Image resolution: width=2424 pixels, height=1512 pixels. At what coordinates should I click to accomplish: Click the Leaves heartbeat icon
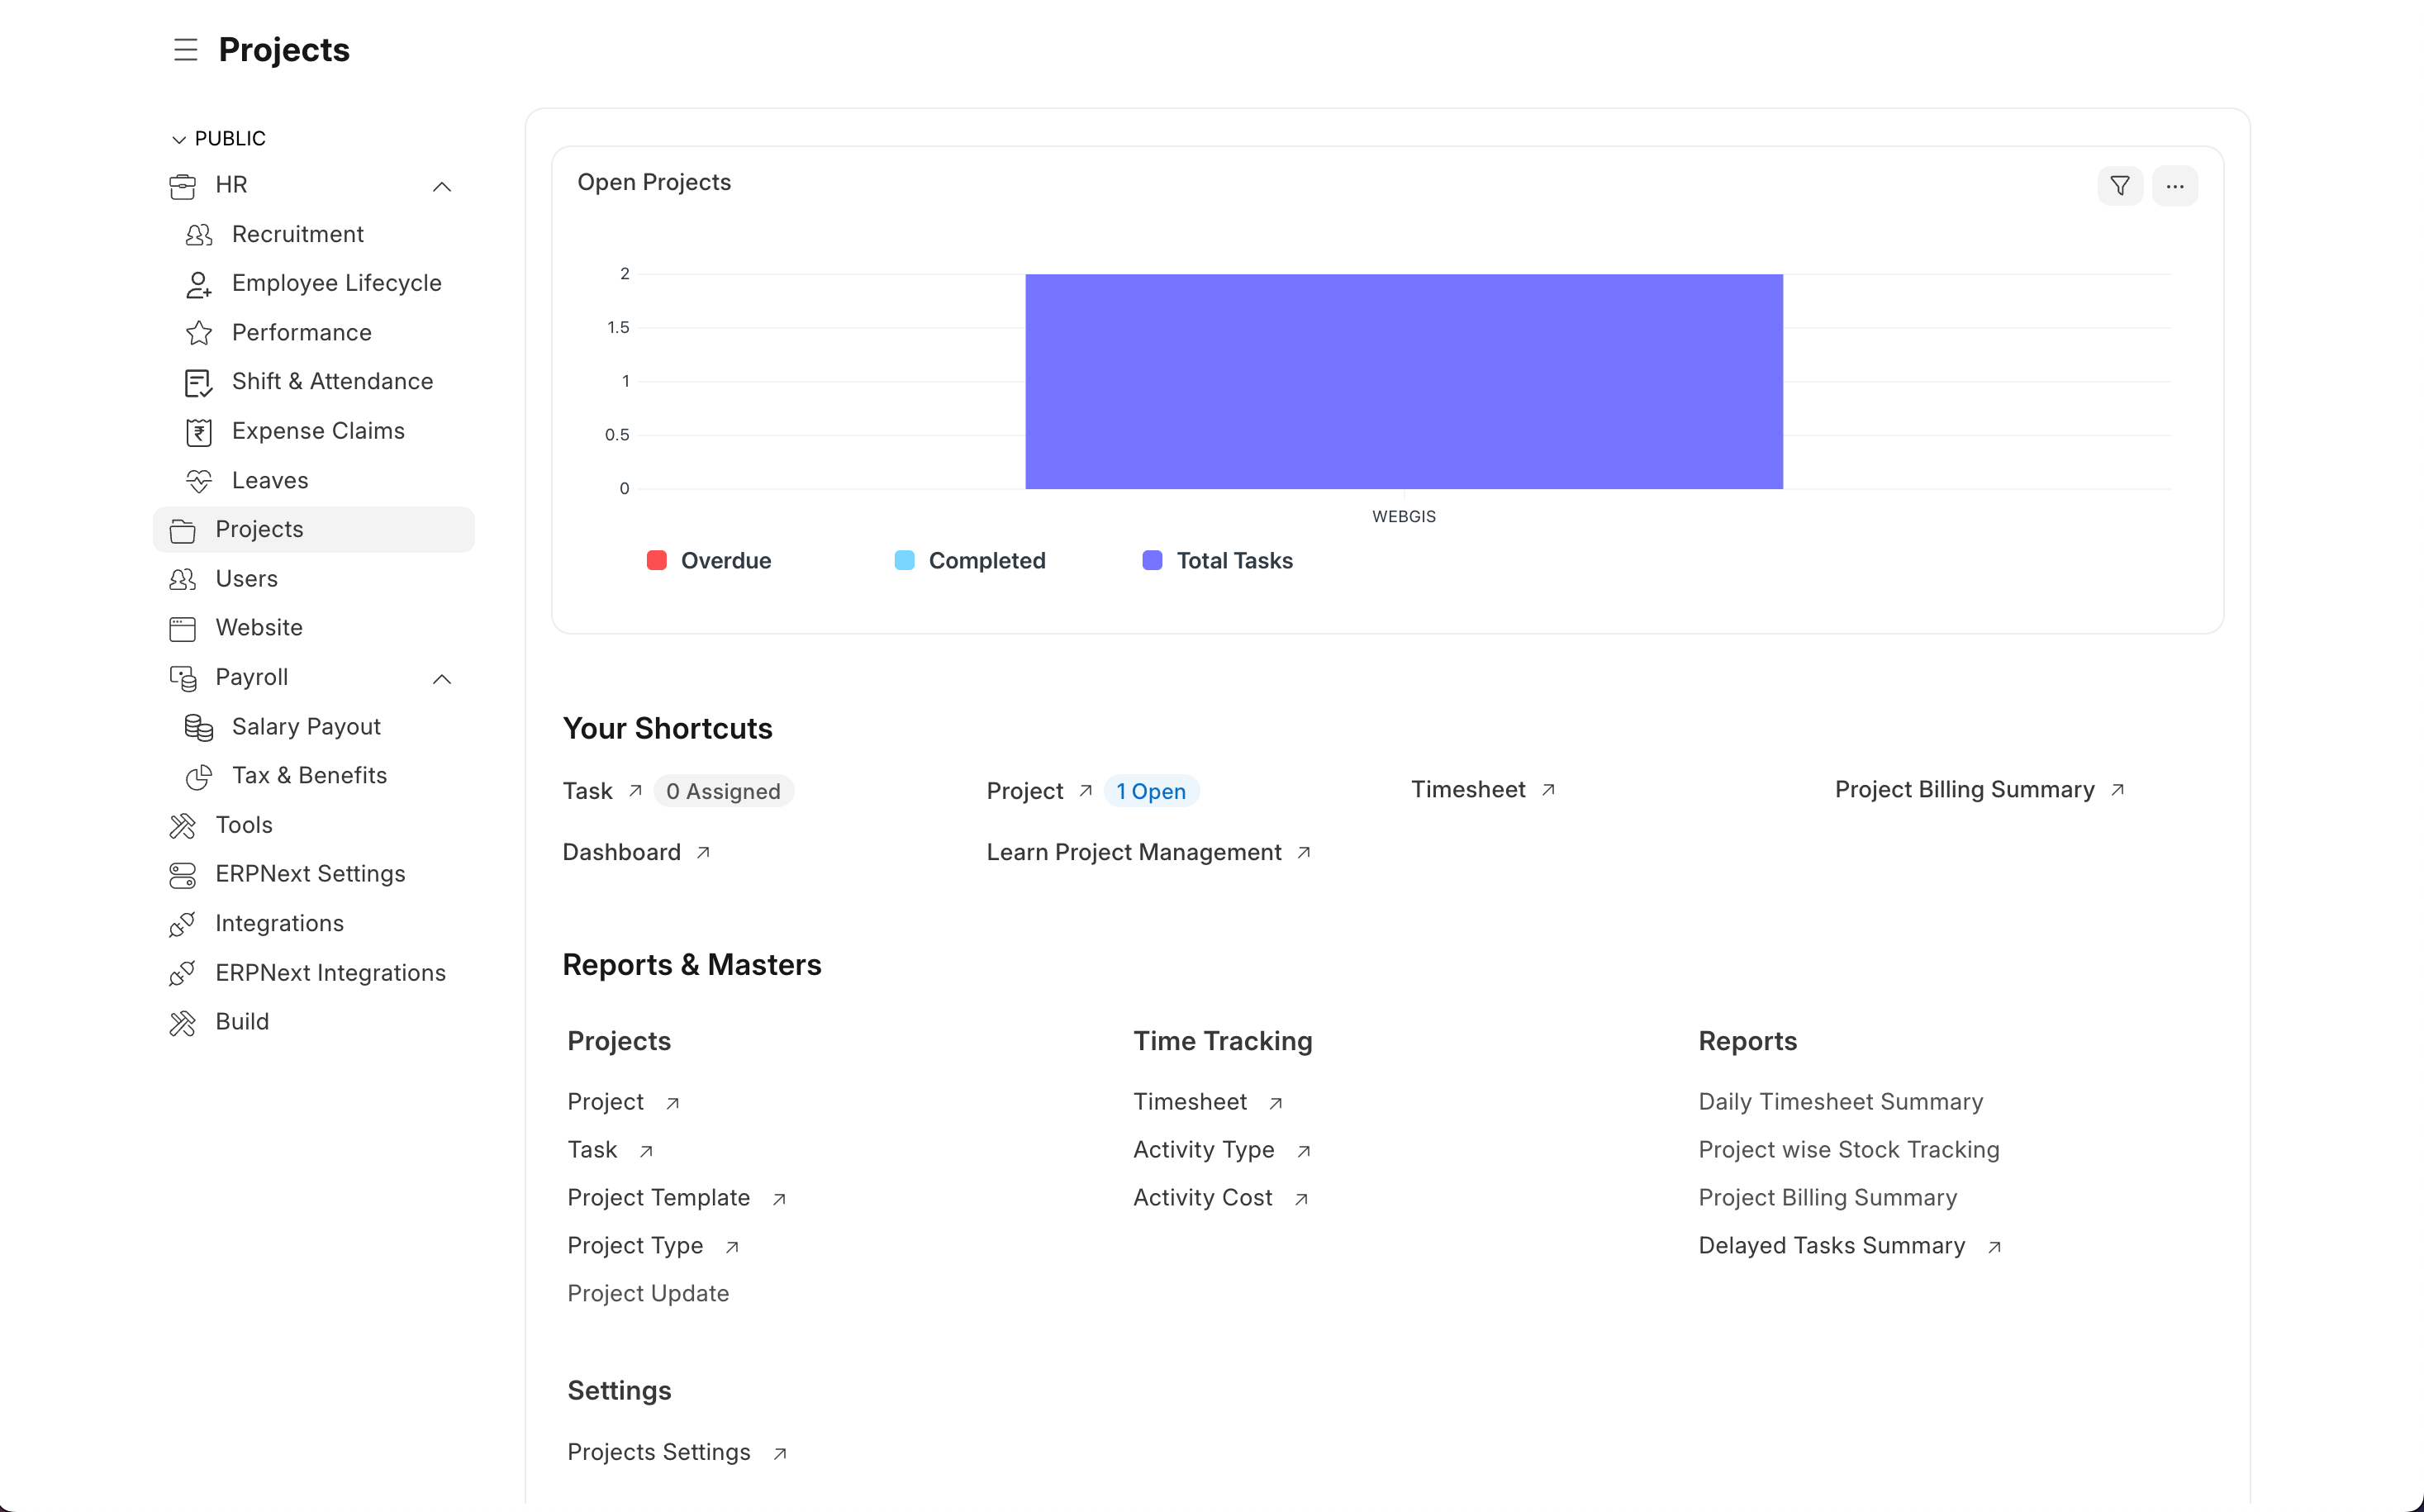tap(199, 481)
